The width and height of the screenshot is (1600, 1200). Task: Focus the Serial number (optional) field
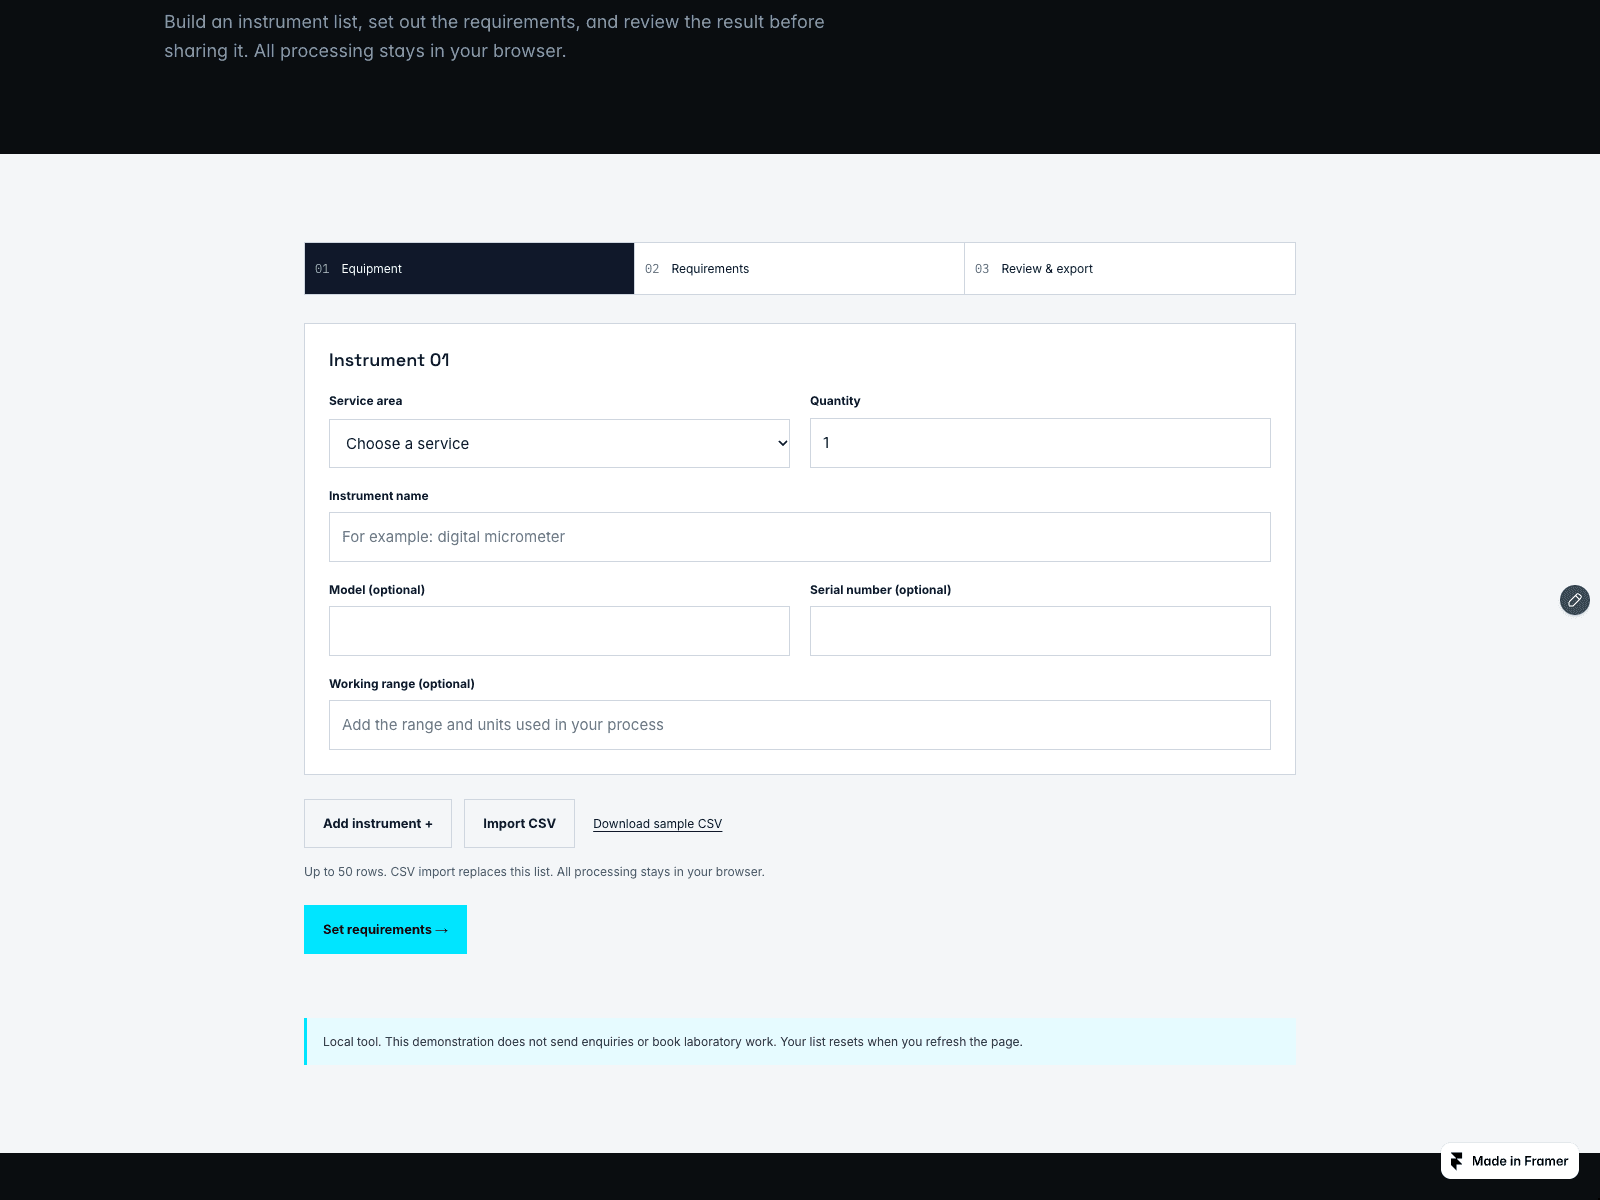click(1040, 631)
